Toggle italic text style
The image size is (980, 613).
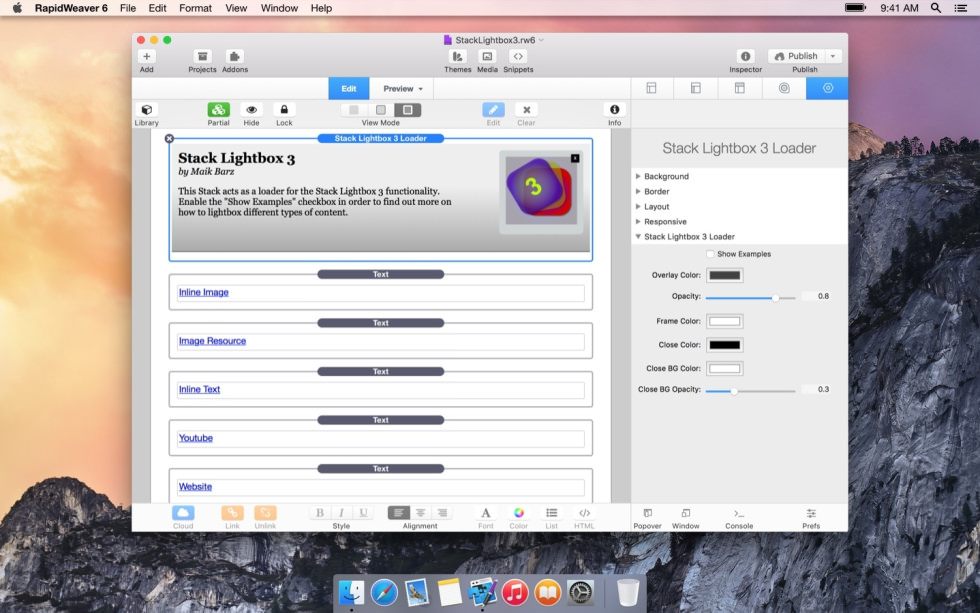coord(341,513)
